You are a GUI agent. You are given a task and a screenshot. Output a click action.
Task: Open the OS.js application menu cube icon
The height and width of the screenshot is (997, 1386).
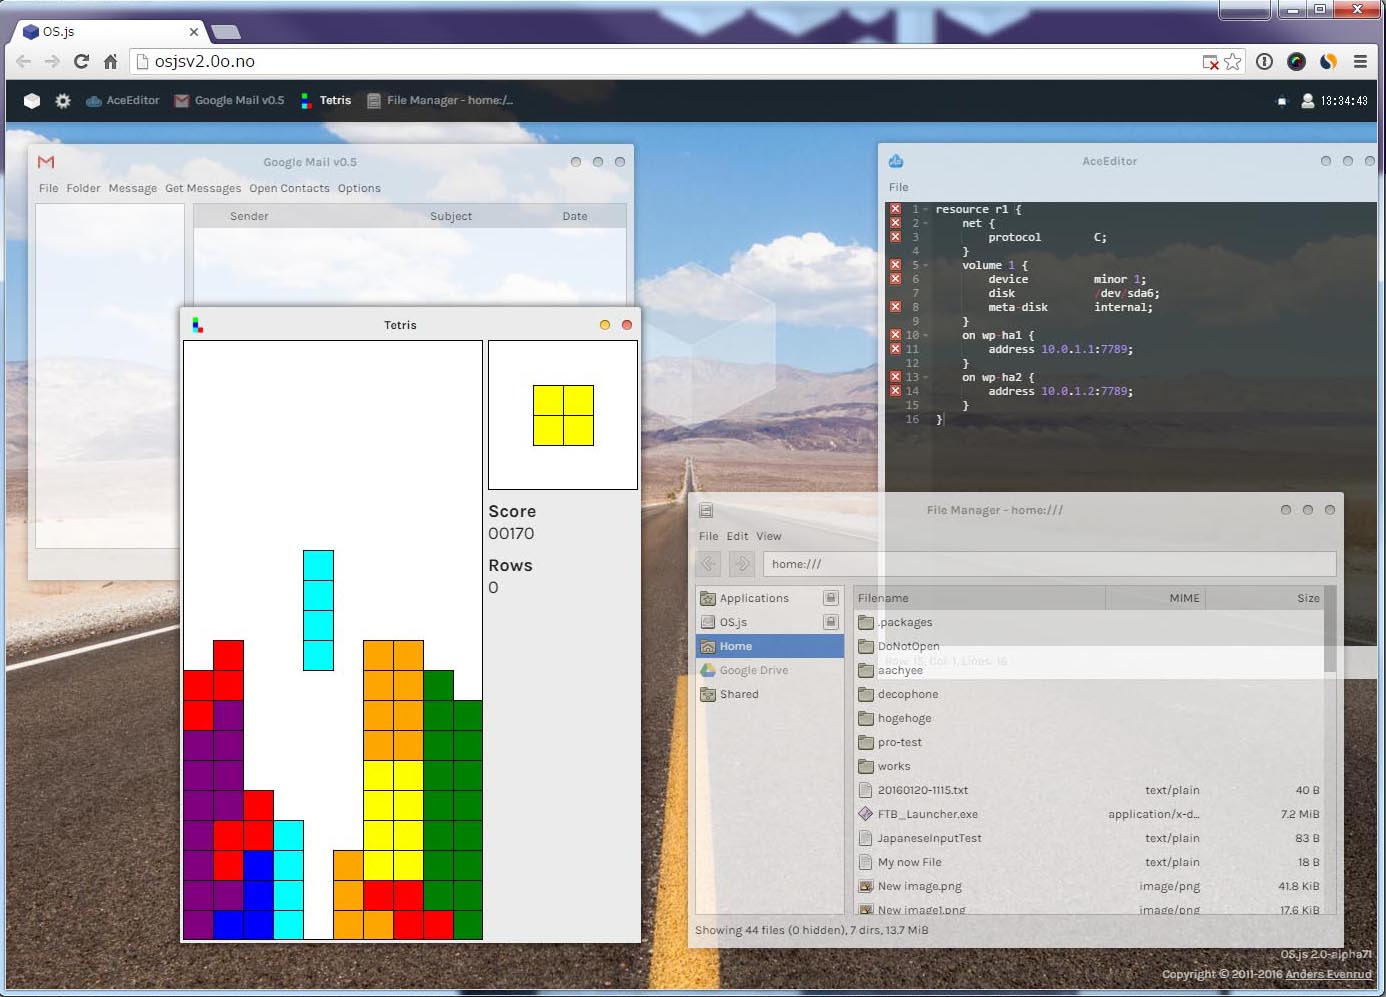tap(32, 101)
